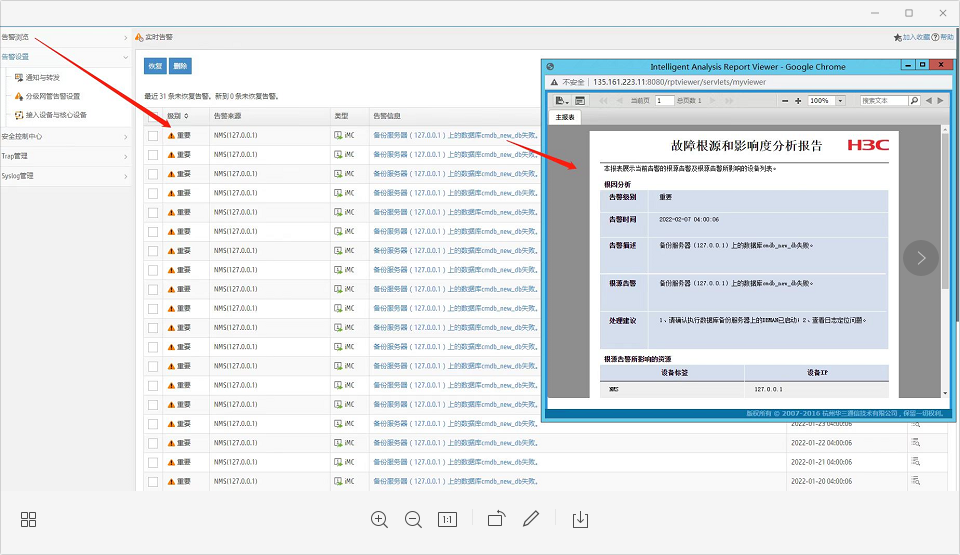Open the thumbnail grid view

click(28, 519)
